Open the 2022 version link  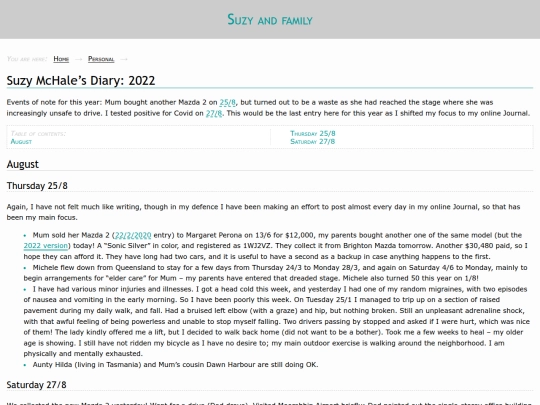[46, 246]
